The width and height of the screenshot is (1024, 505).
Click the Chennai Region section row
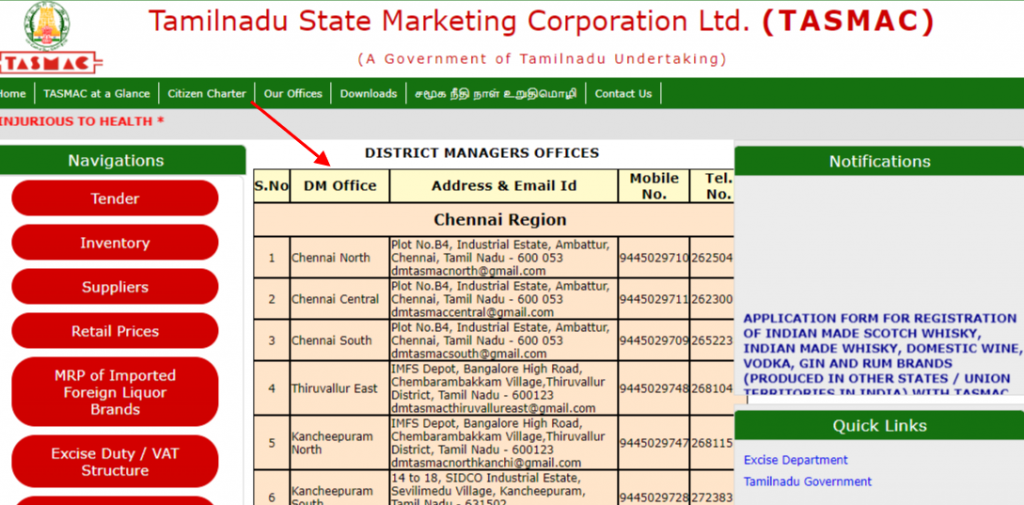494,220
